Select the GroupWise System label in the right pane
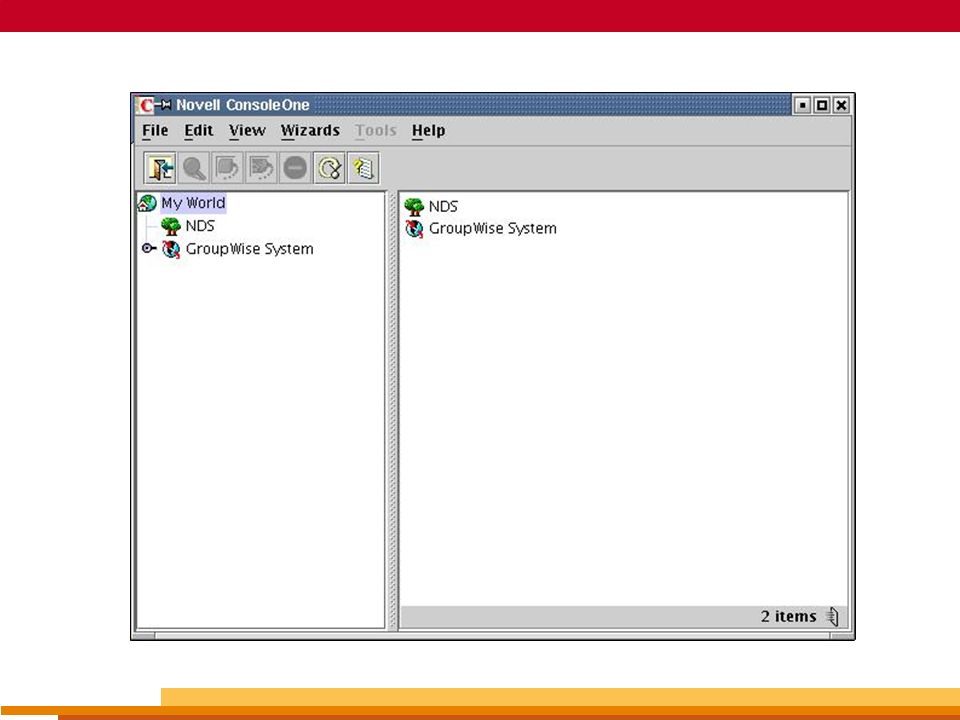 coord(492,228)
